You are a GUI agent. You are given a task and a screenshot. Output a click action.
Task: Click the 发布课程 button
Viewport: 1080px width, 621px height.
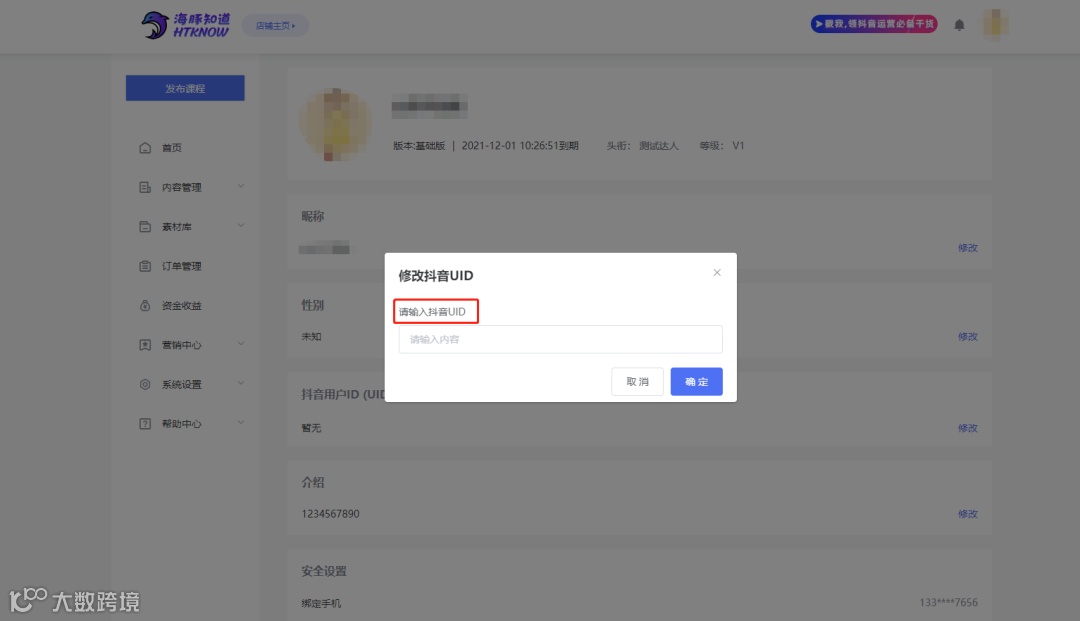click(x=185, y=88)
